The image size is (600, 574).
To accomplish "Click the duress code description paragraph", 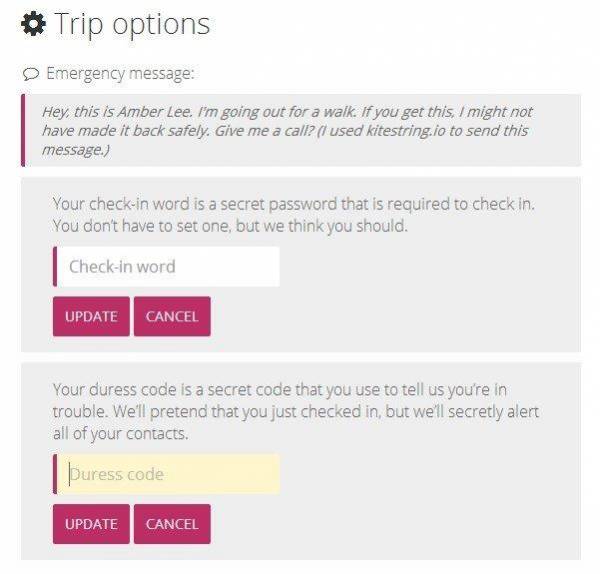I will point(296,412).
